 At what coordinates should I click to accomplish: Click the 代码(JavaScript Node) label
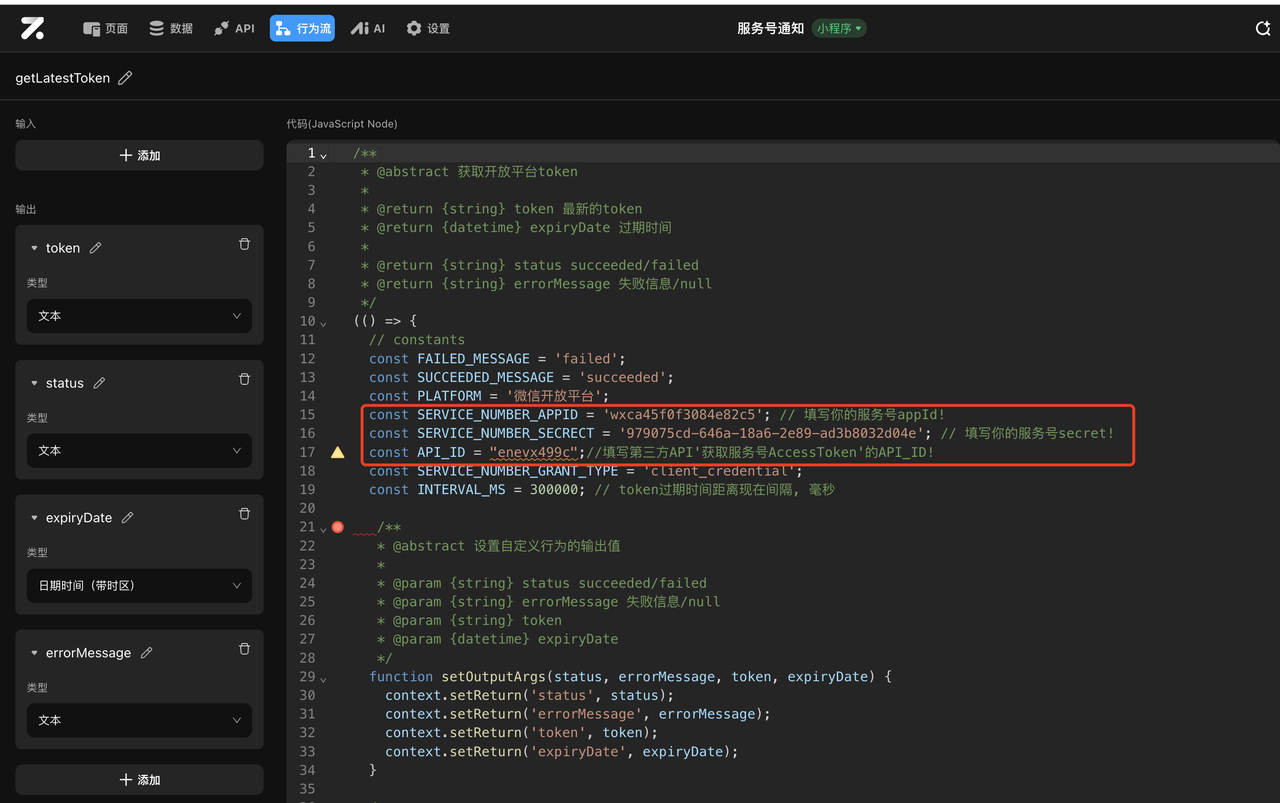coord(342,124)
